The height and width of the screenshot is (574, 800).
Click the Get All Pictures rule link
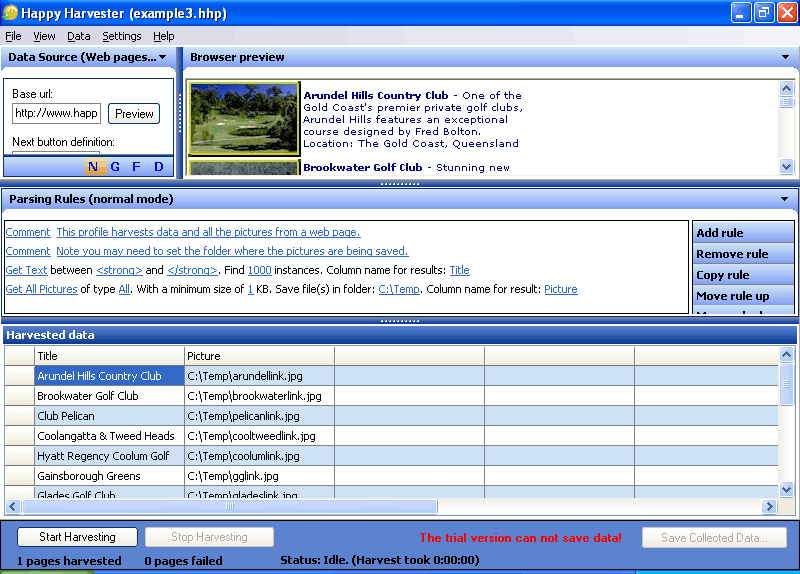point(41,289)
